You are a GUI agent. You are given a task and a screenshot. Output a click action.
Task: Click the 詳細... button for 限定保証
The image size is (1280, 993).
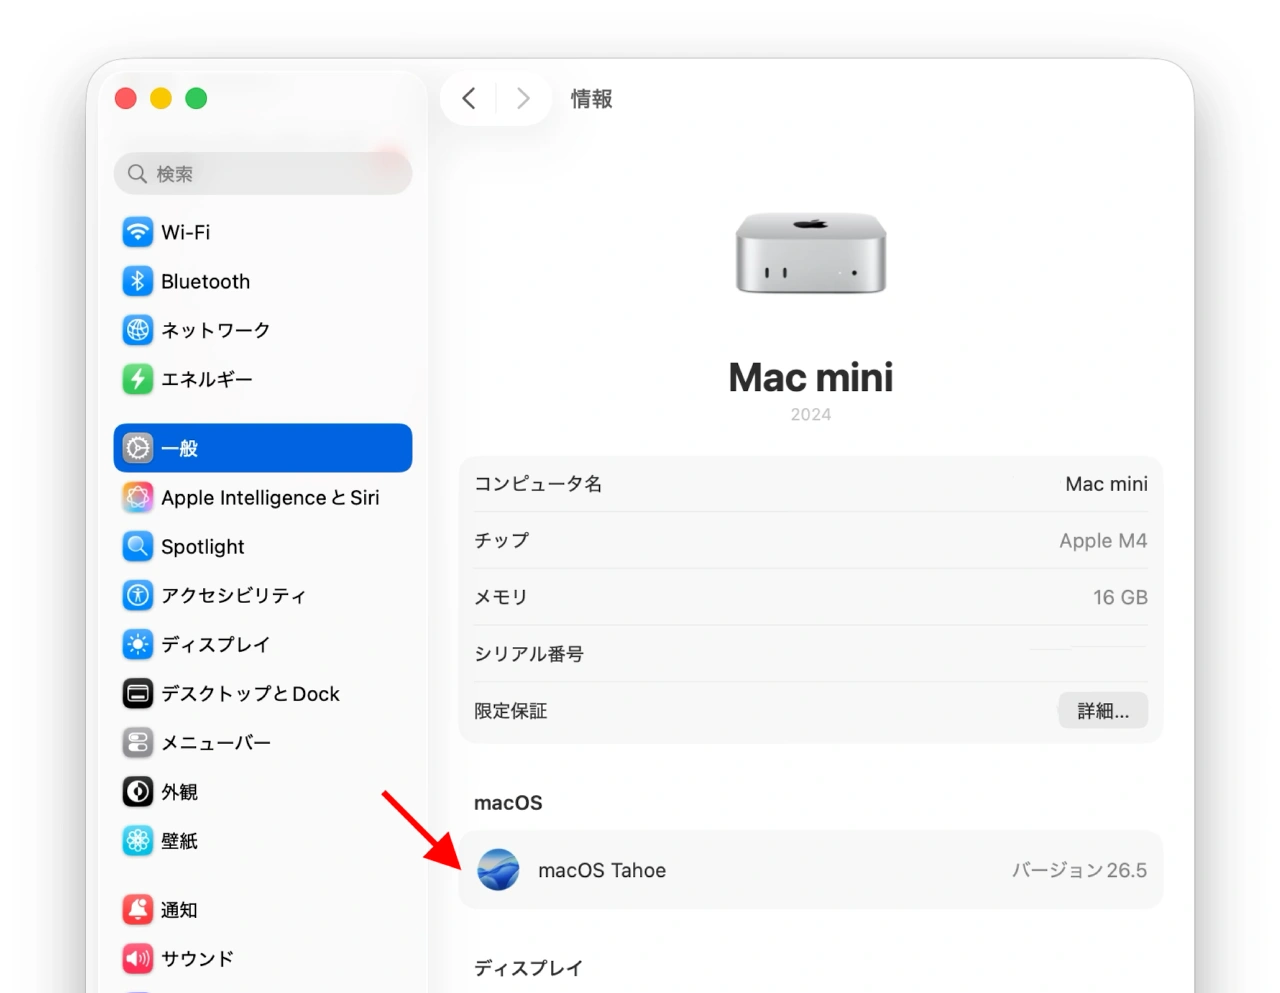tap(1103, 711)
